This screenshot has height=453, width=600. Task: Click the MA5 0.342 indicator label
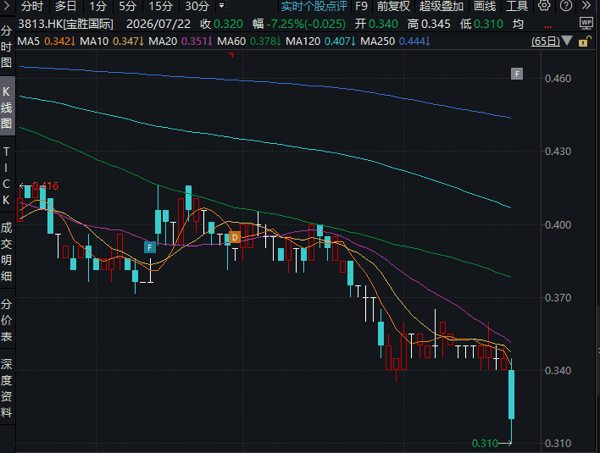click(46, 41)
